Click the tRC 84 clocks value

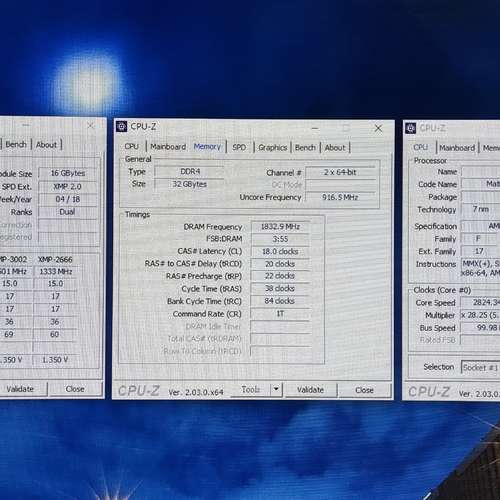(x=280, y=301)
